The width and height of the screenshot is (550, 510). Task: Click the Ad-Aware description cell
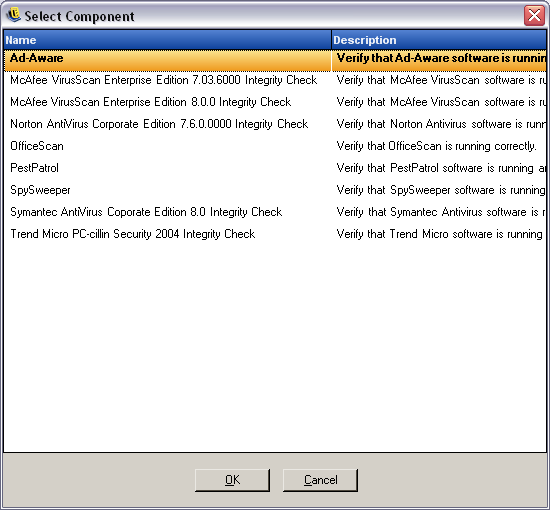[439, 61]
